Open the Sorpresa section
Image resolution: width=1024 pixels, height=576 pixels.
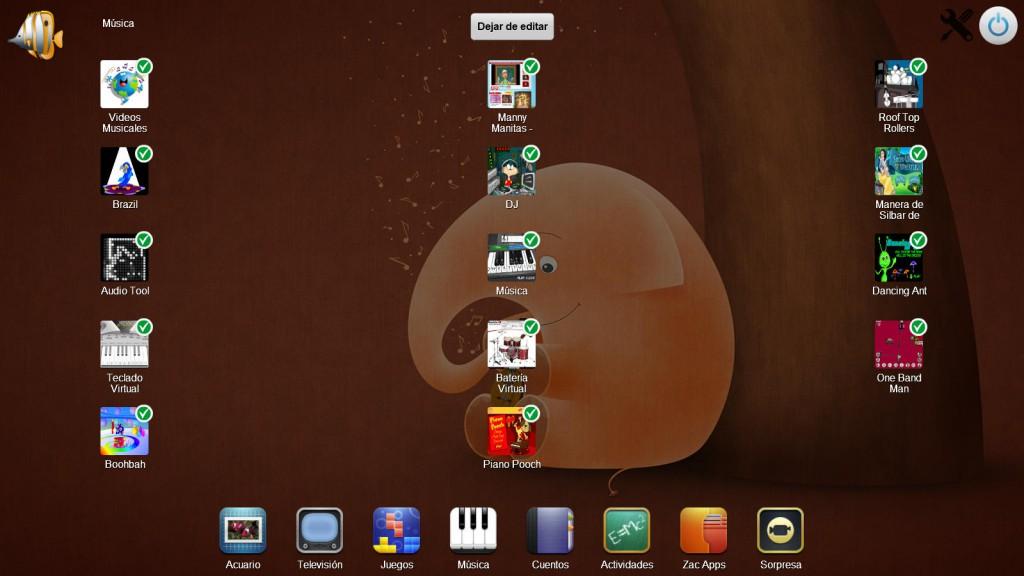[x=778, y=531]
